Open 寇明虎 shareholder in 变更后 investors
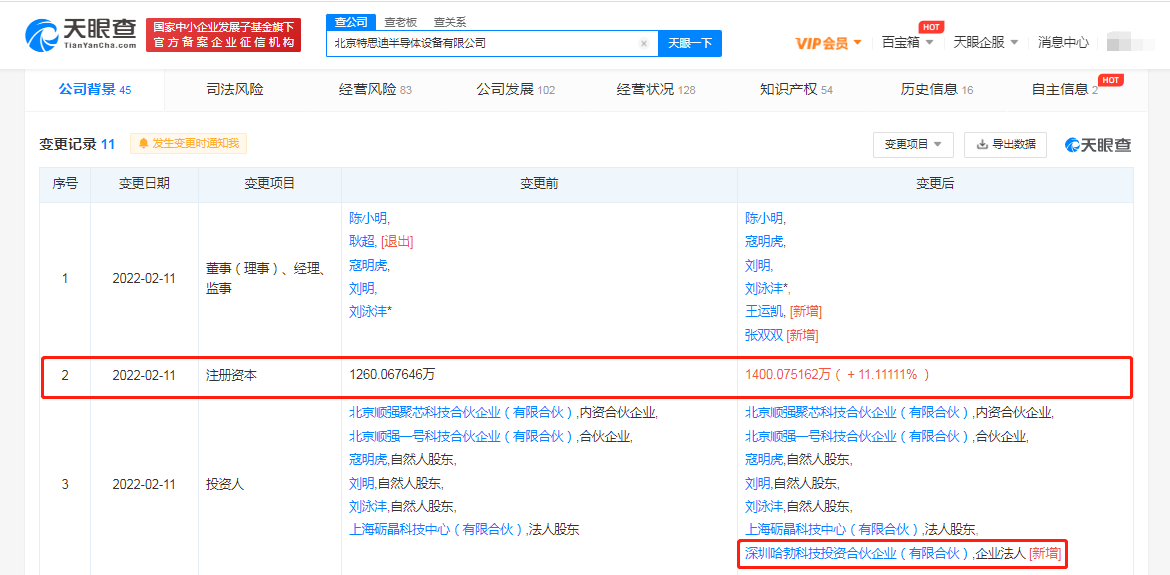Screen dimensions: 1170x575 click(764, 459)
